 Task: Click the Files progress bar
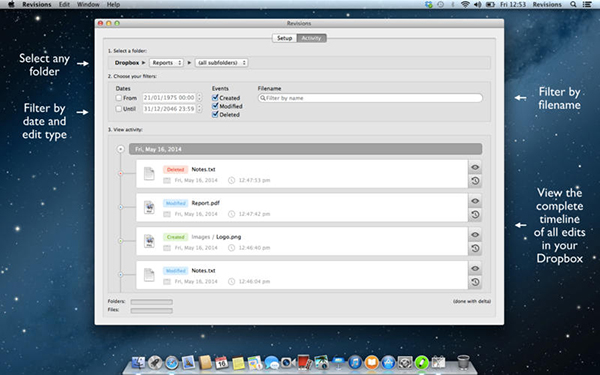tap(152, 311)
